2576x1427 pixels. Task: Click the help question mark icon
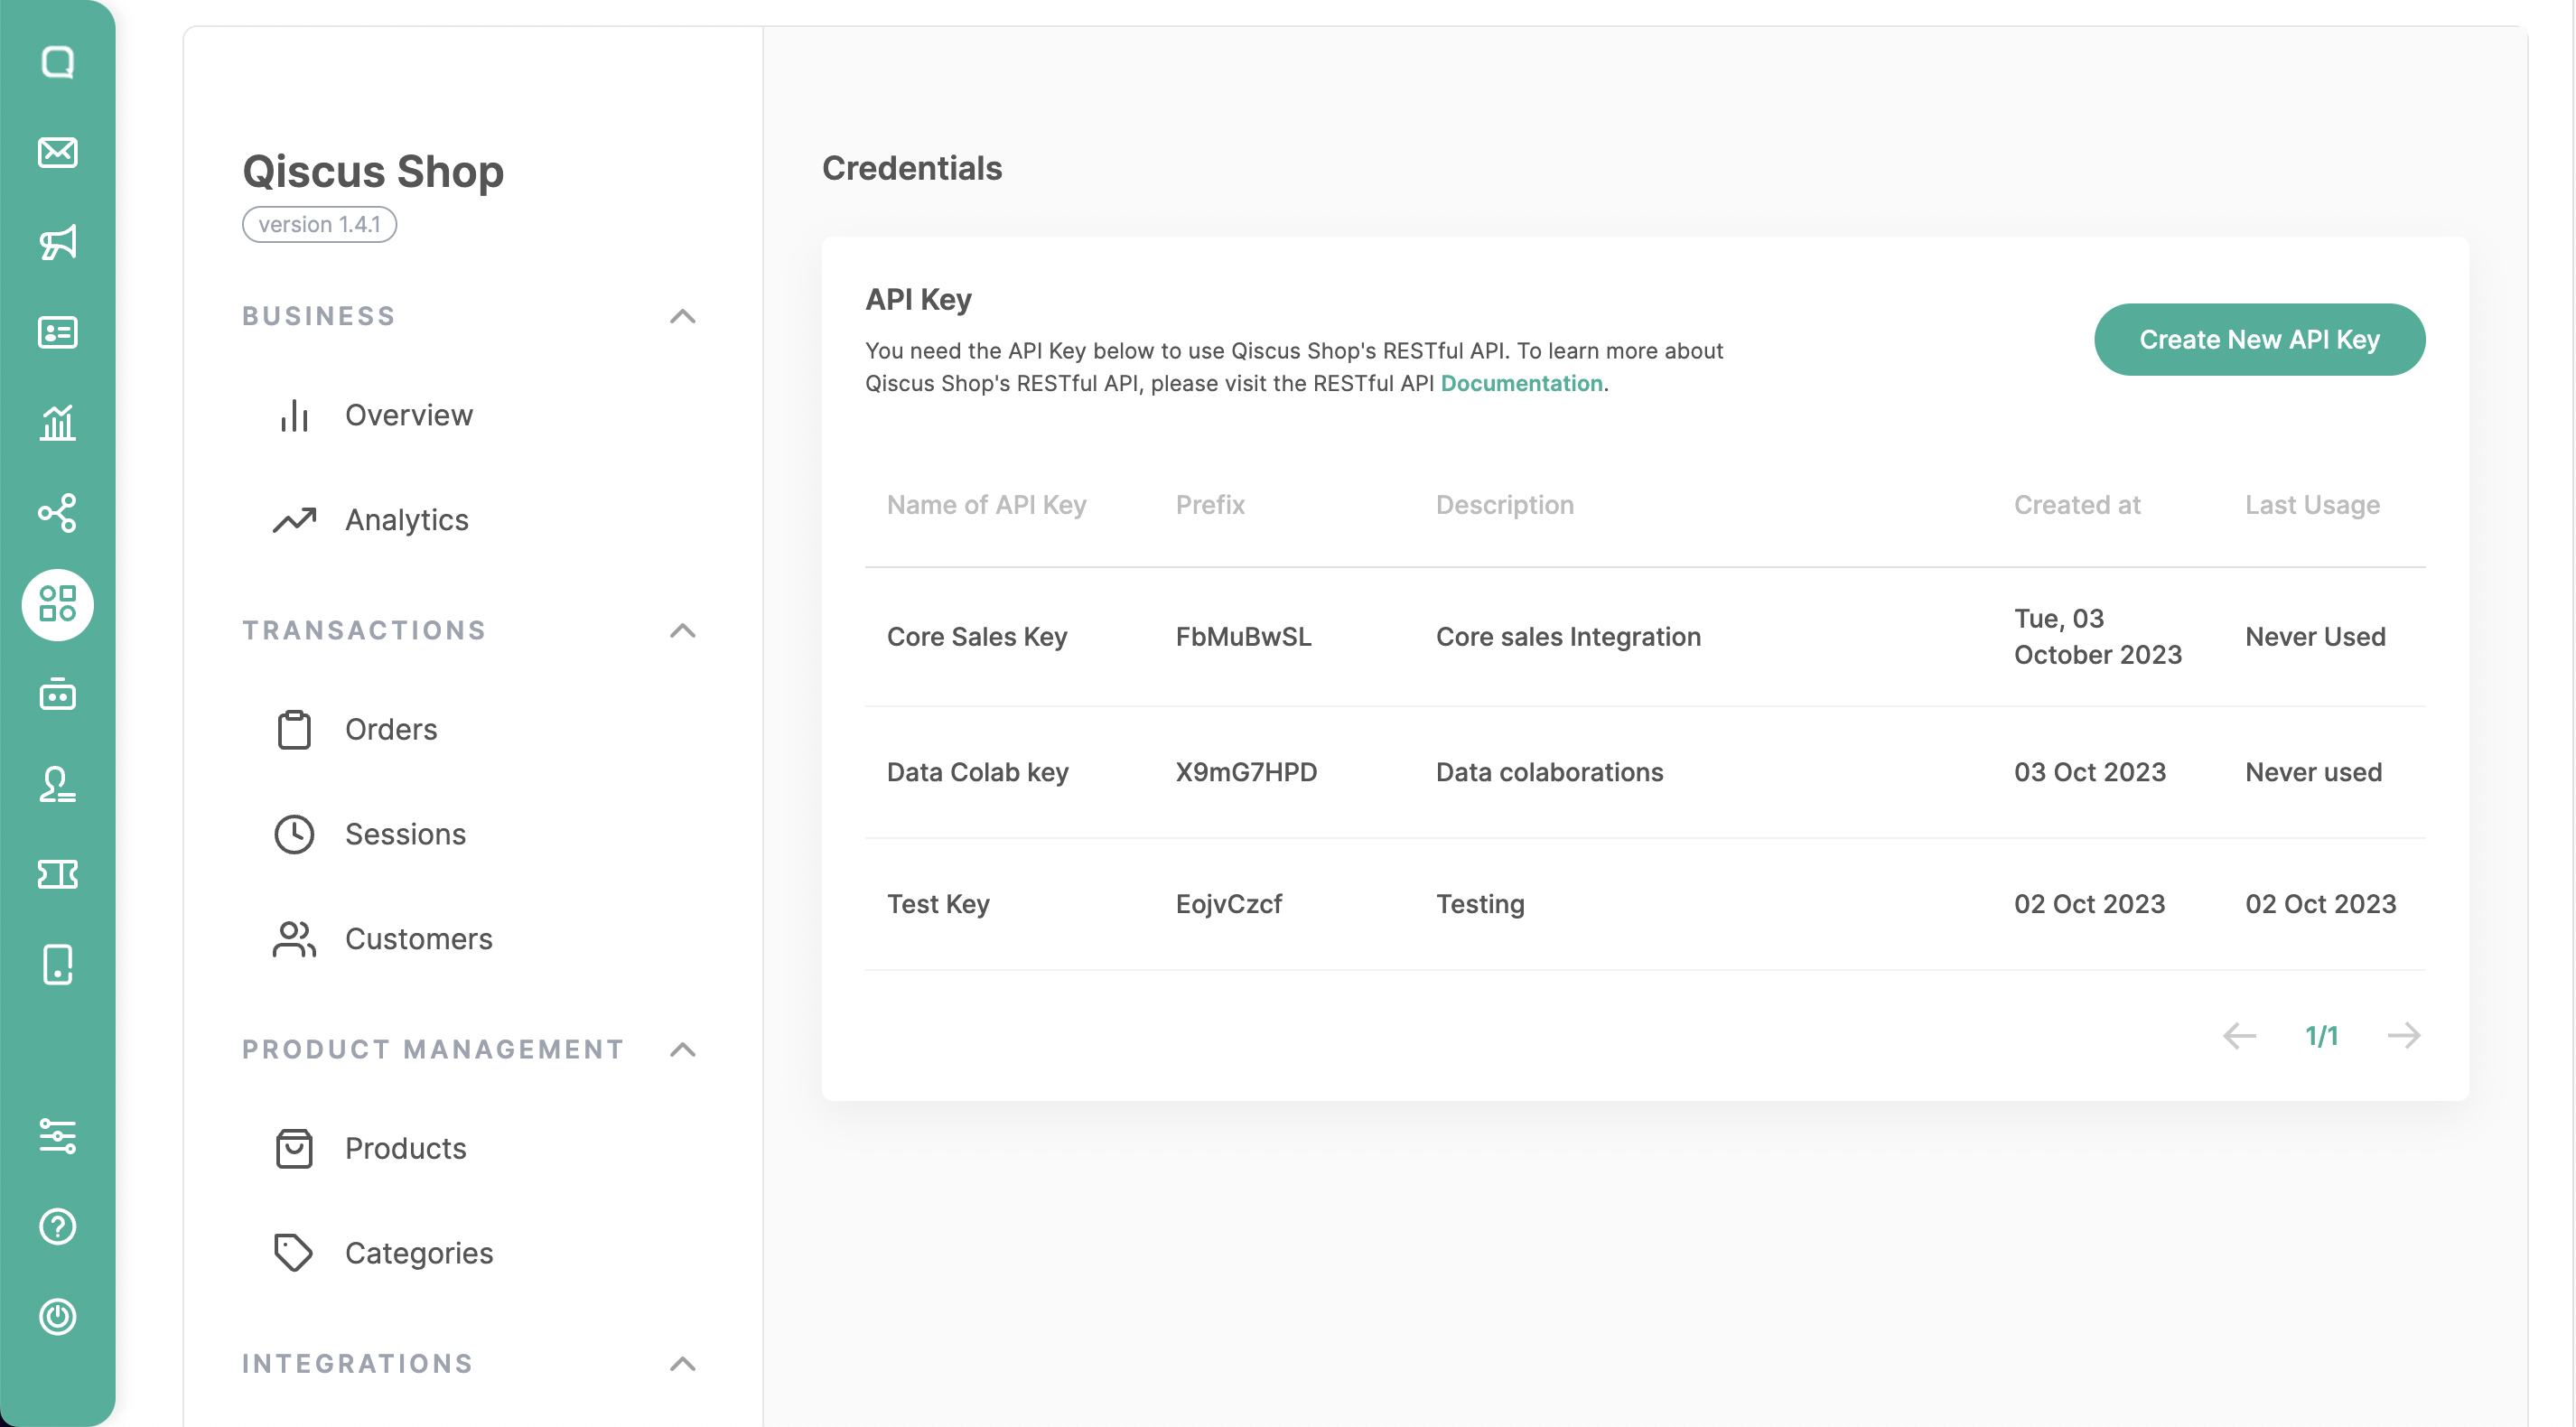[57, 1226]
